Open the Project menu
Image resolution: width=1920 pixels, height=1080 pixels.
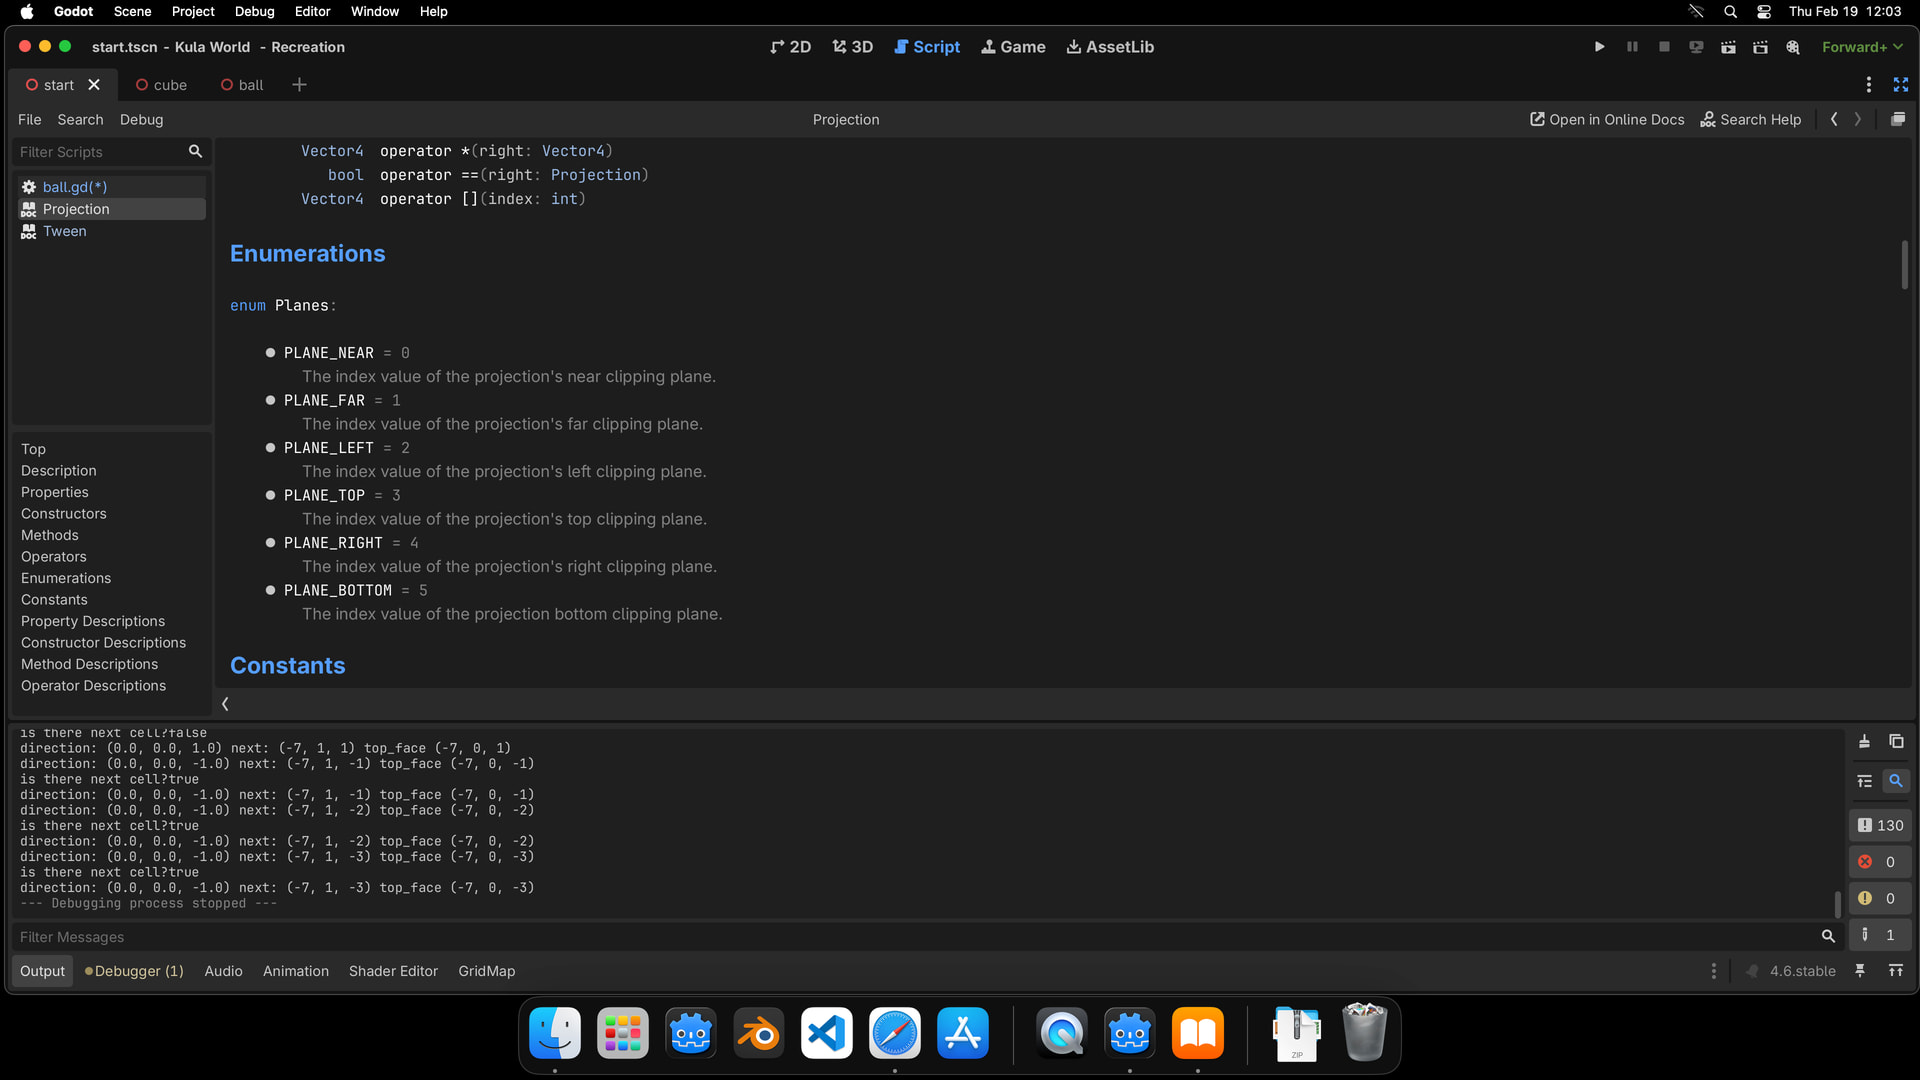tap(192, 11)
